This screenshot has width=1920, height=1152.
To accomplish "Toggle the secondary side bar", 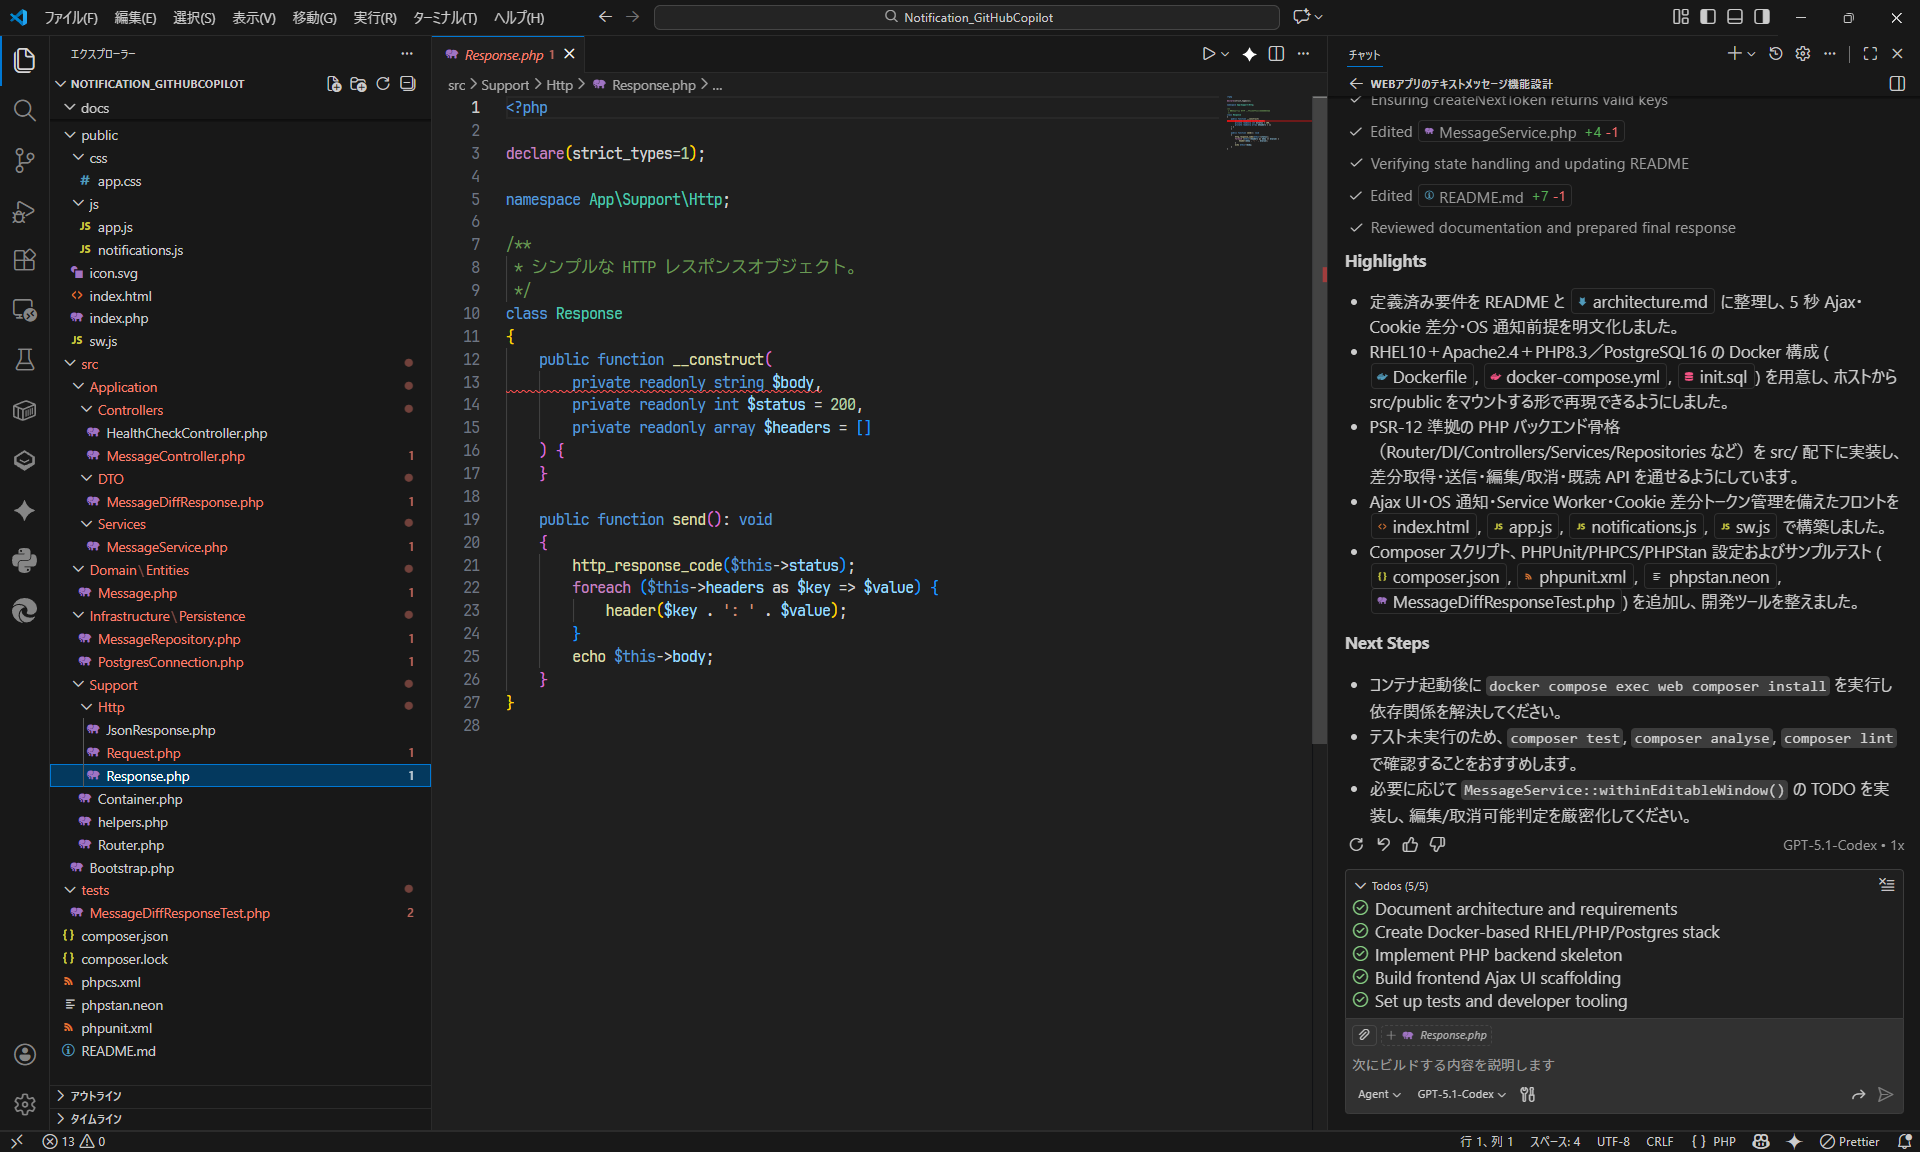I will (x=1761, y=17).
